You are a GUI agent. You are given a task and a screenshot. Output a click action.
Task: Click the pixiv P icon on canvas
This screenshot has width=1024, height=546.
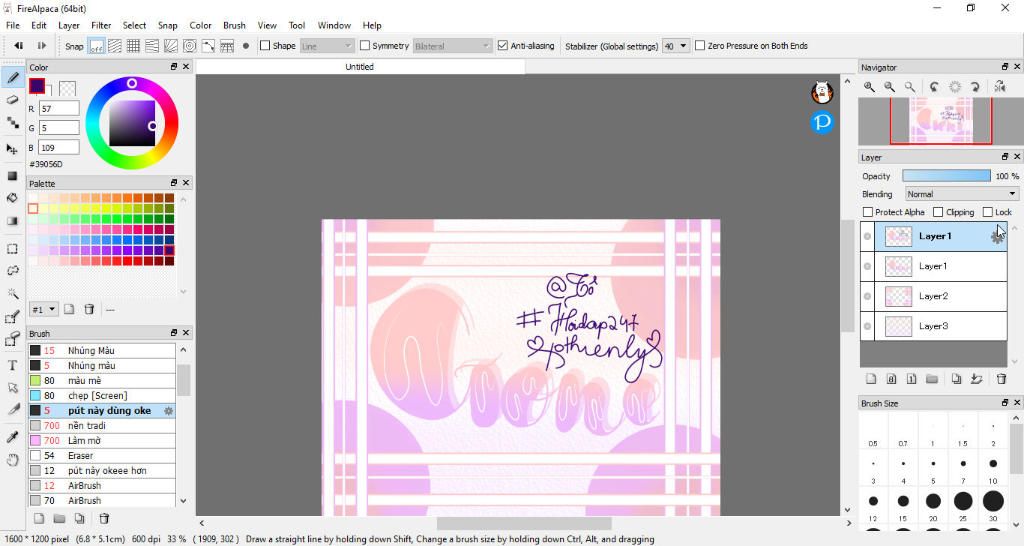point(822,121)
